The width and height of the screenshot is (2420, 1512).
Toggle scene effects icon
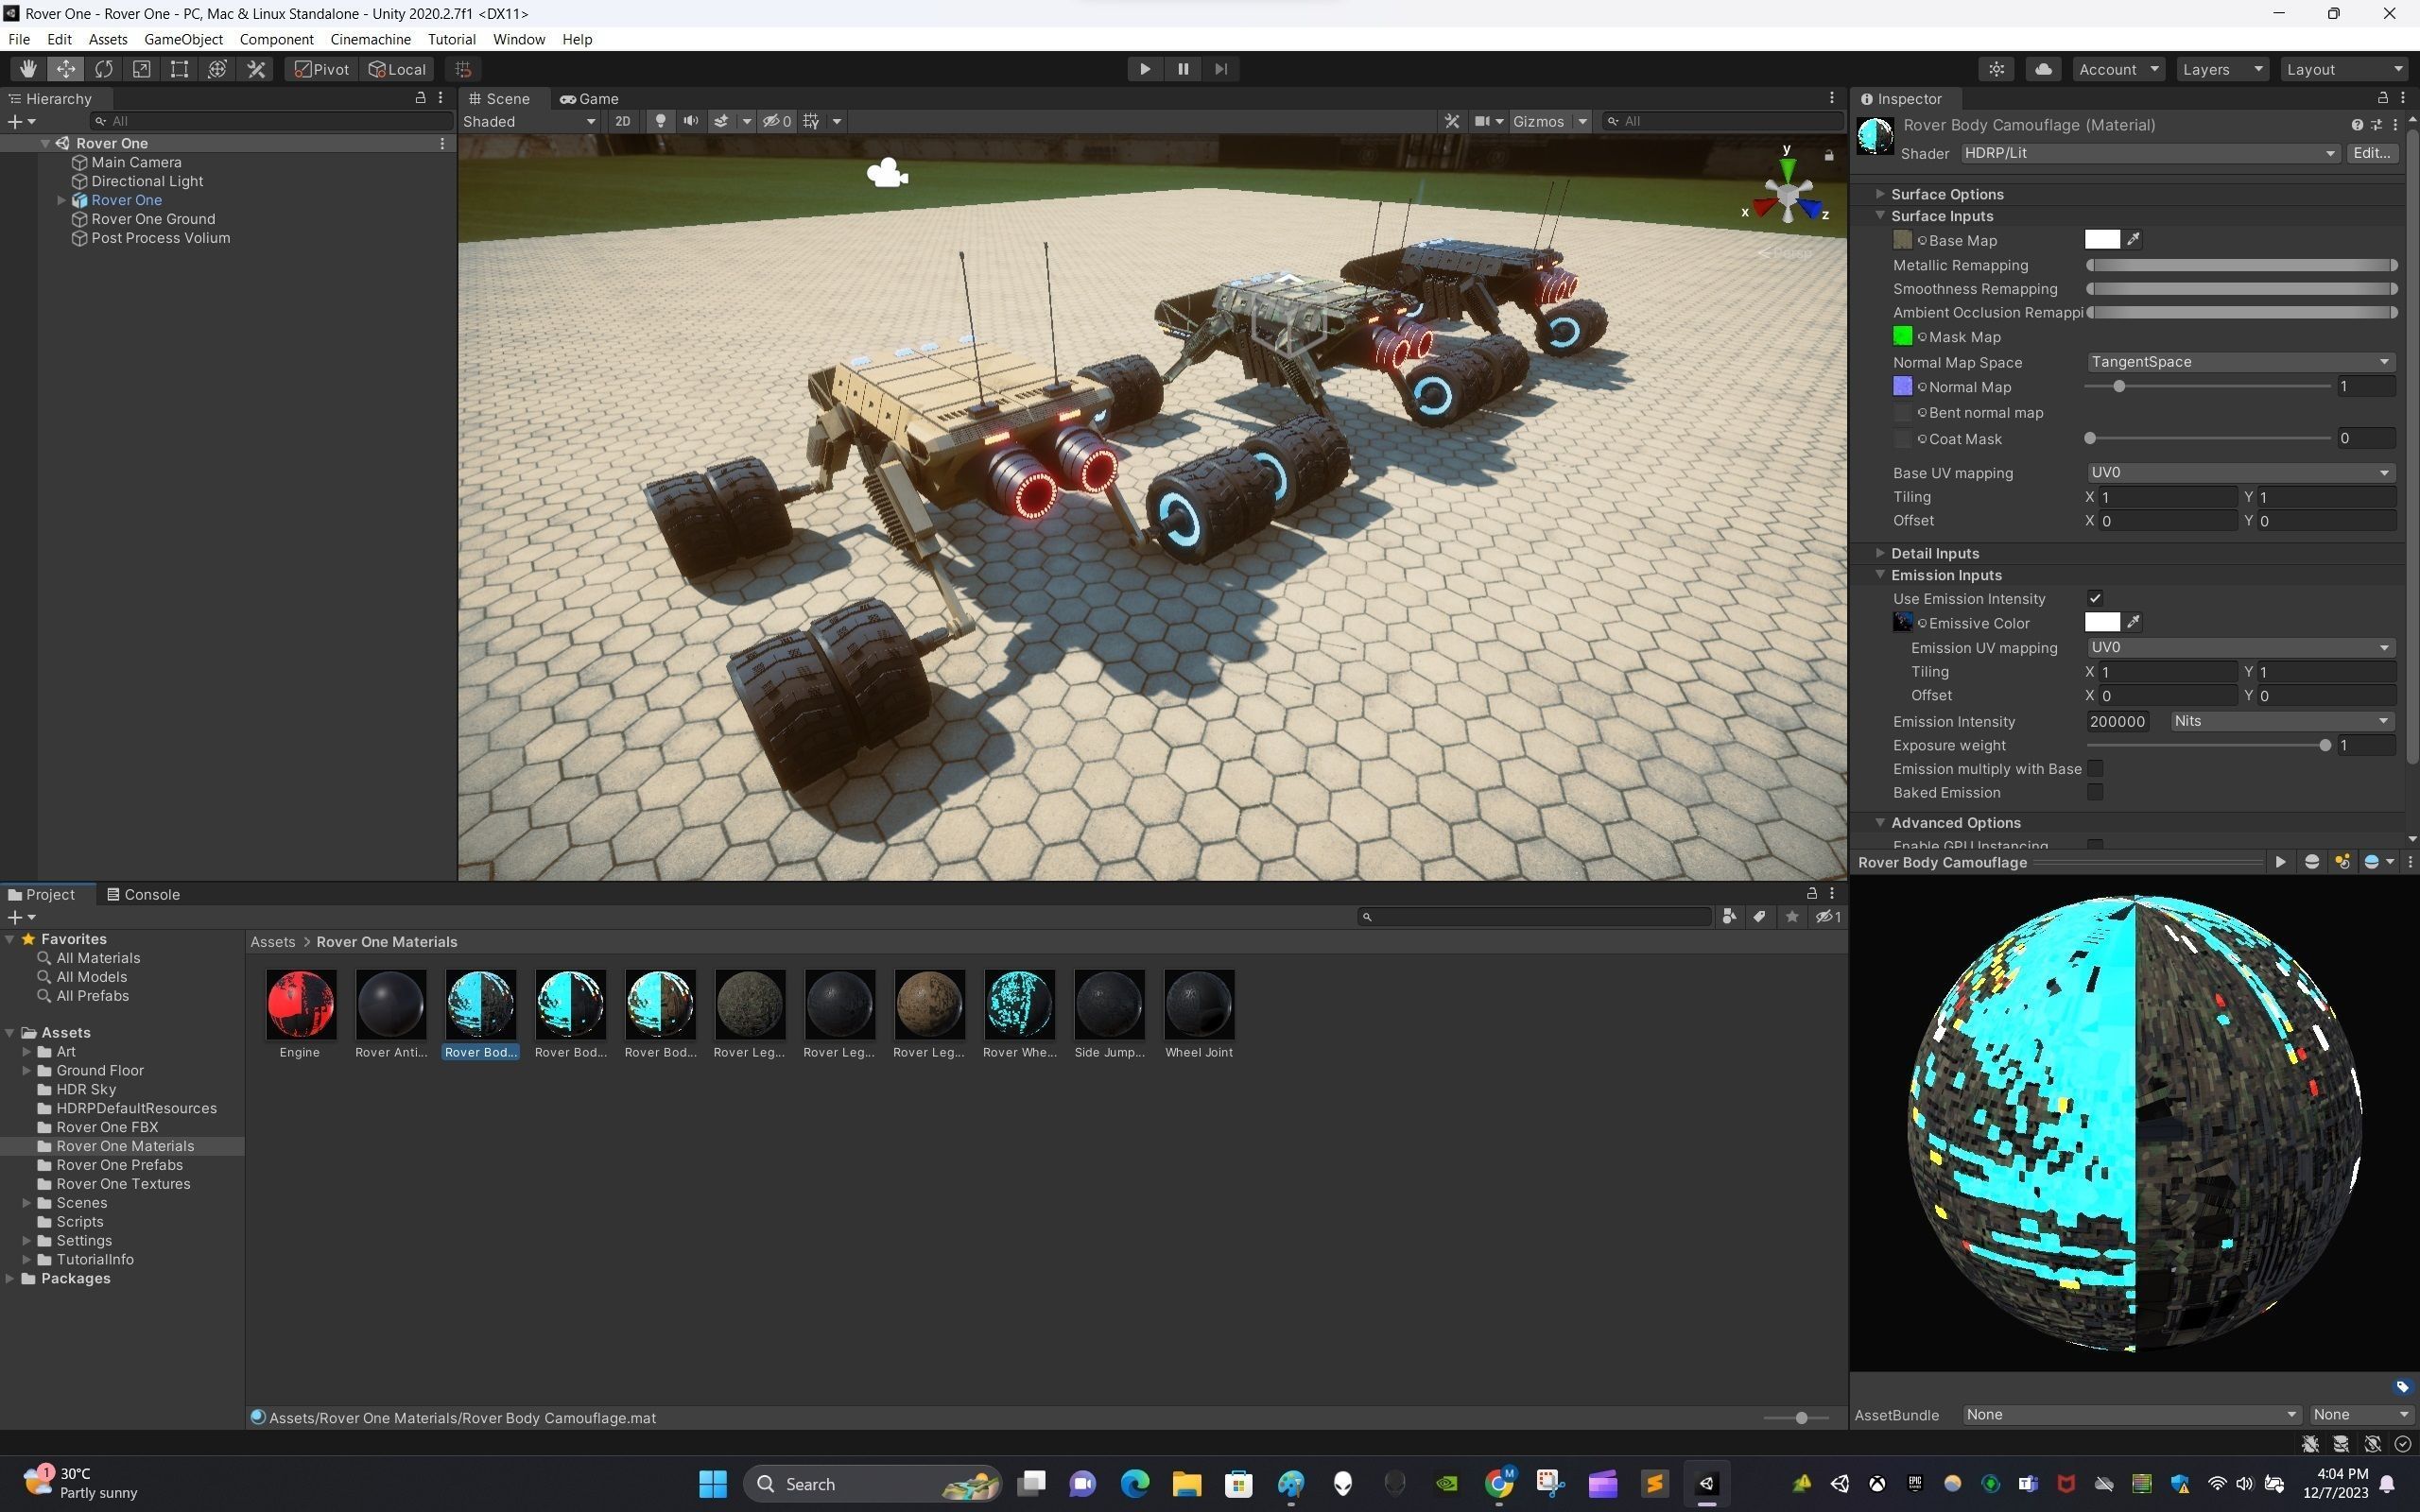click(x=721, y=121)
